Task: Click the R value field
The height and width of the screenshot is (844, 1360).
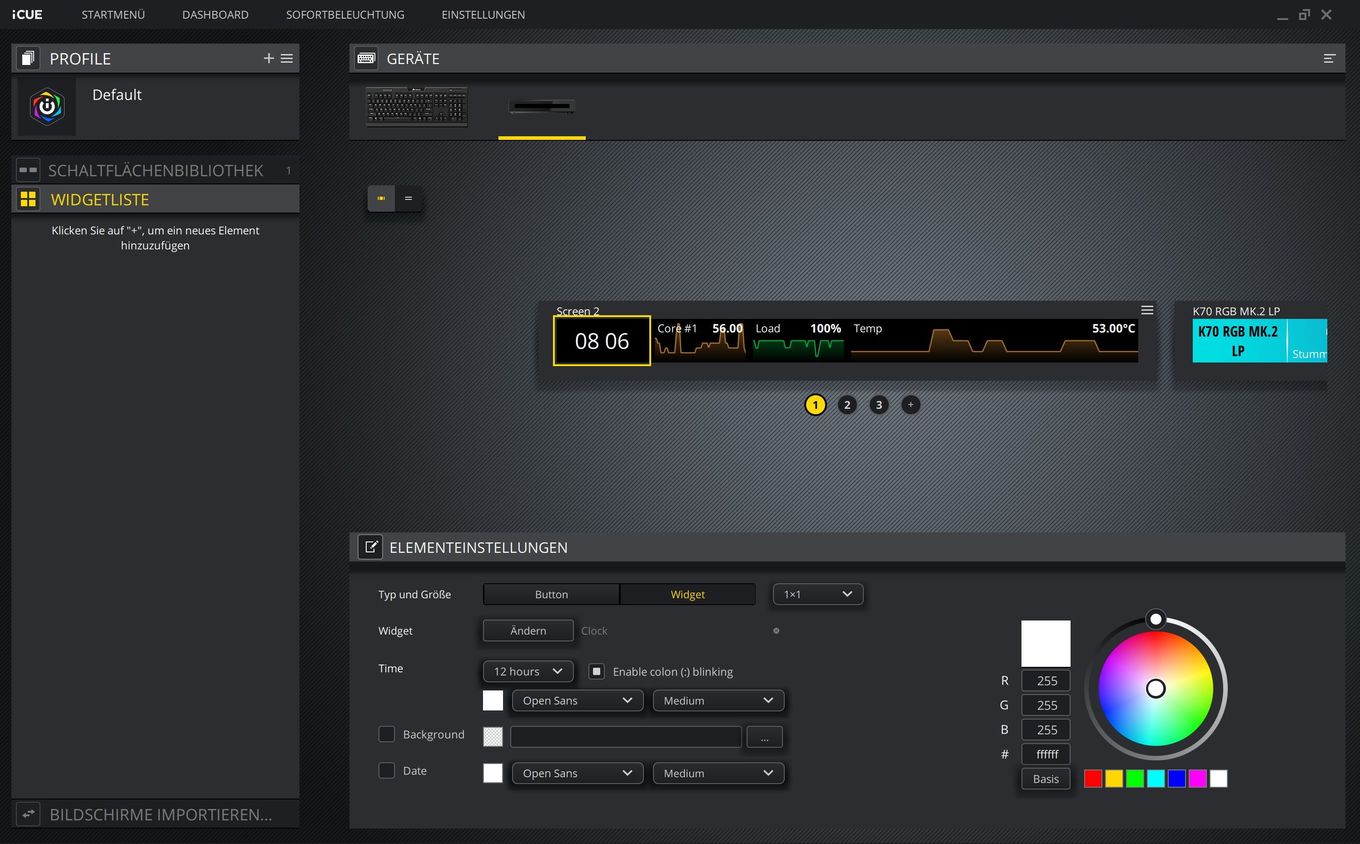Action: tap(1046, 681)
